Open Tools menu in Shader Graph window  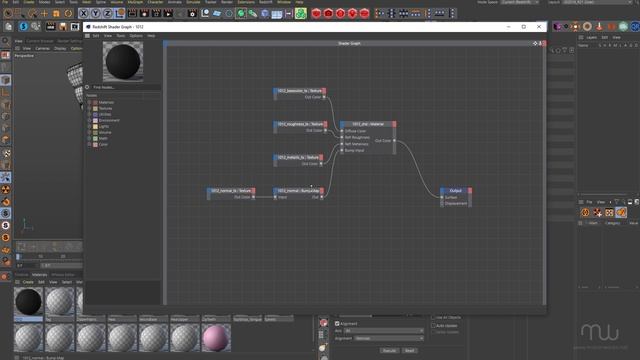[x=121, y=36]
